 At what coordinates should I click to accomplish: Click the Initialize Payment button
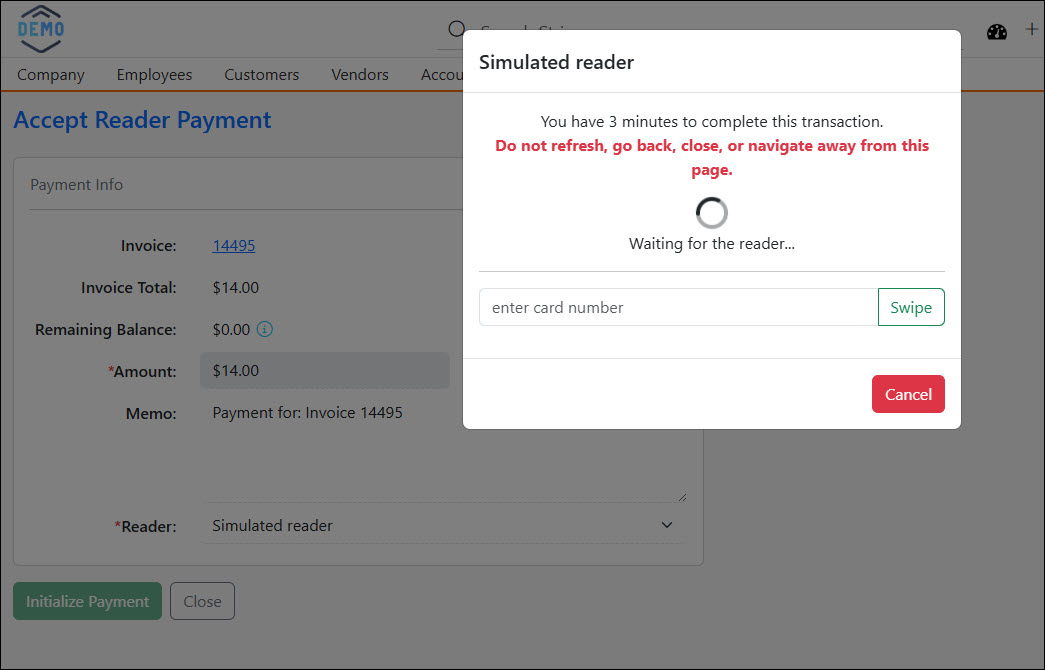pos(87,601)
